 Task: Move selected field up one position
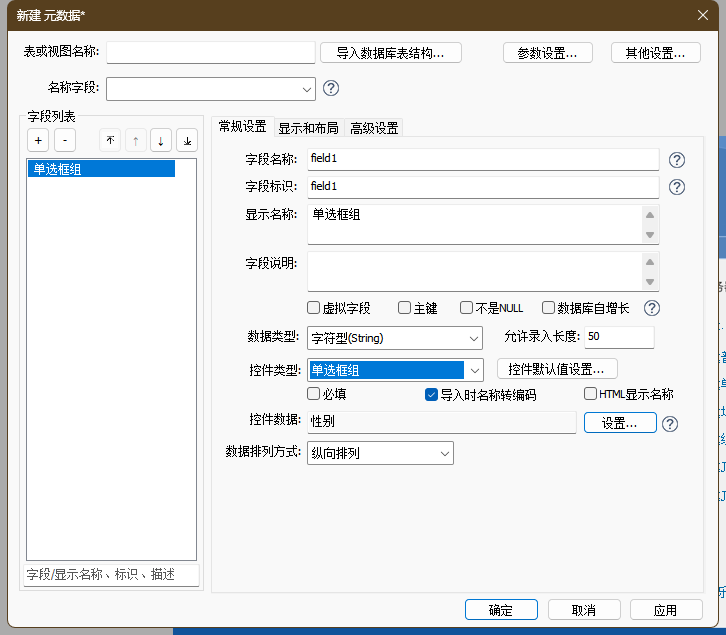(135, 141)
